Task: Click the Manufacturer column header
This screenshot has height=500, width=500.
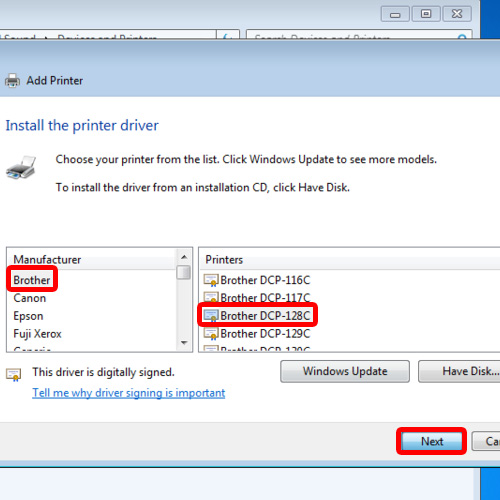Action: (91, 260)
